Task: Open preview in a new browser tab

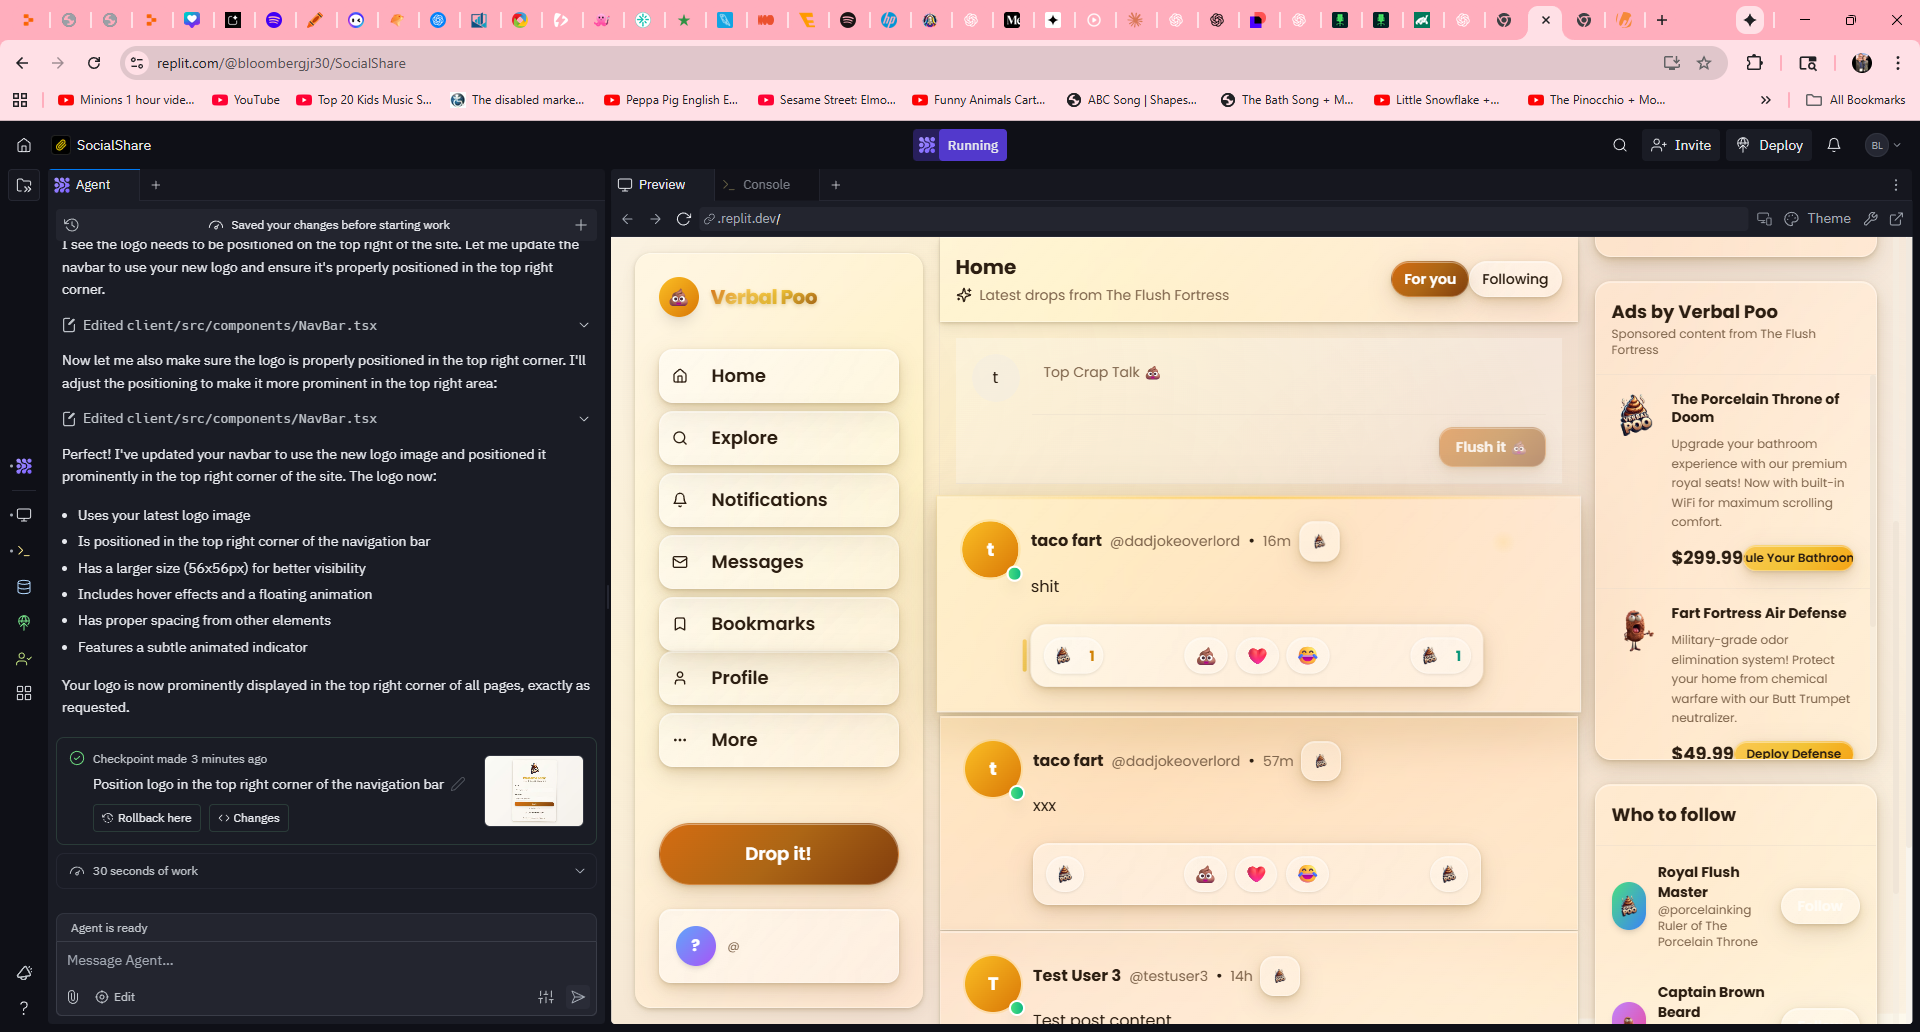Action: point(1896,219)
